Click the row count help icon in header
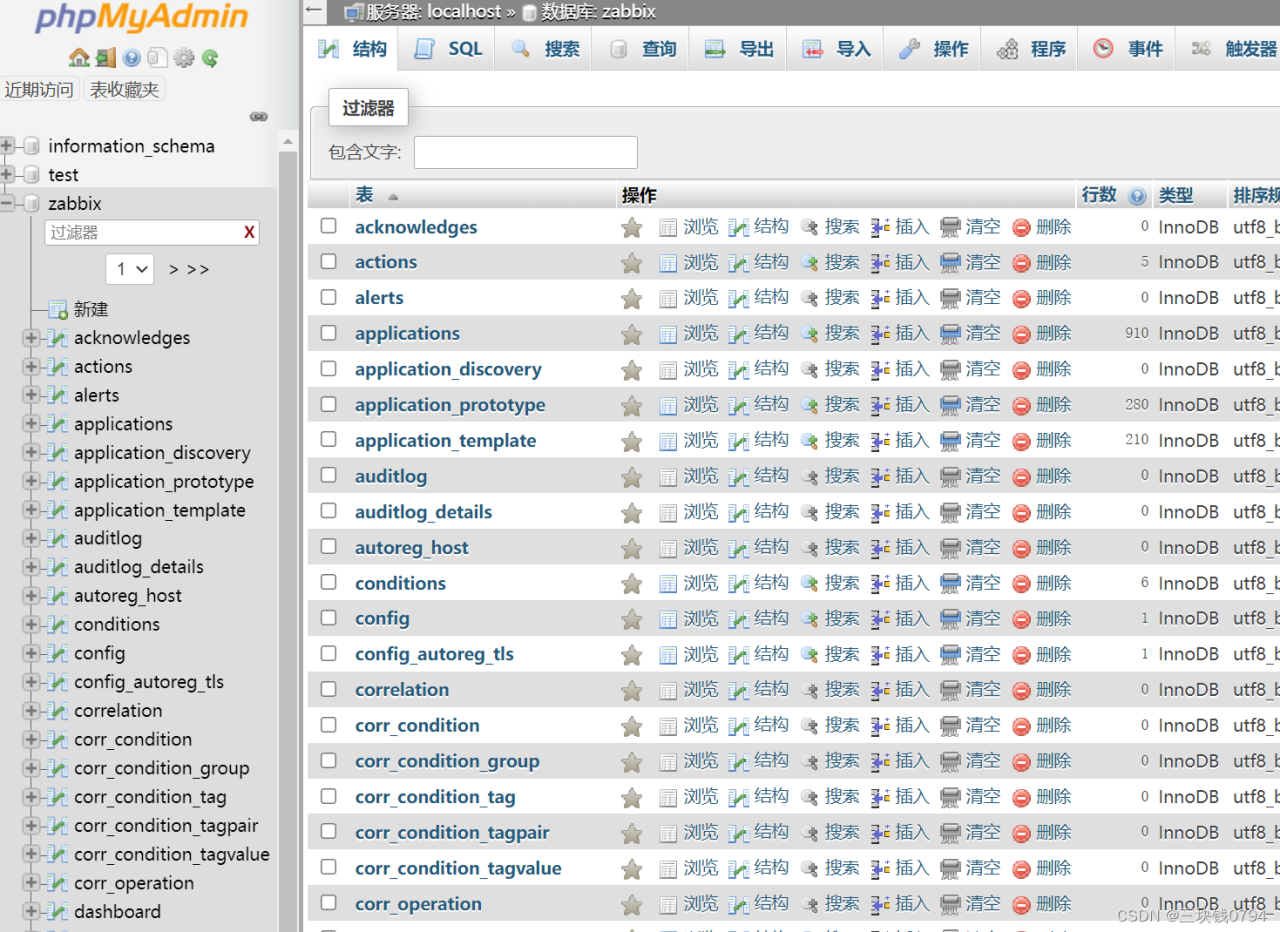The width and height of the screenshot is (1280, 932). pyautogui.click(x=1137, y=196)
